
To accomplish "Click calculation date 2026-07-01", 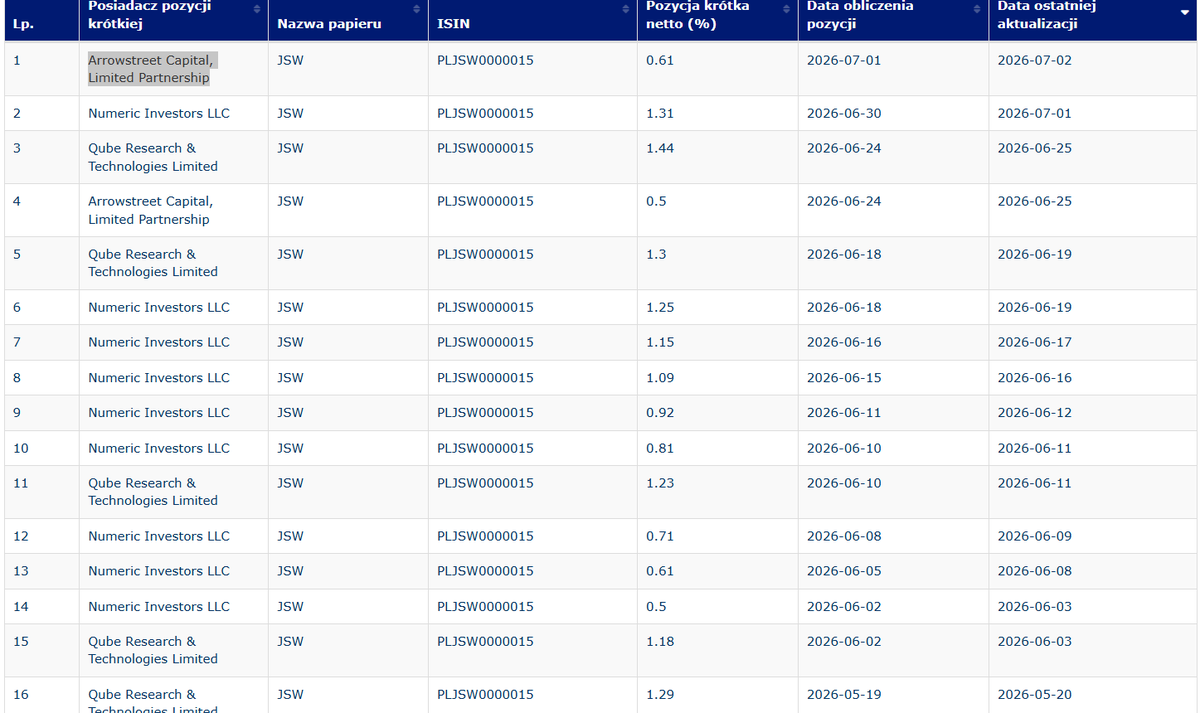I will (844, 60).
